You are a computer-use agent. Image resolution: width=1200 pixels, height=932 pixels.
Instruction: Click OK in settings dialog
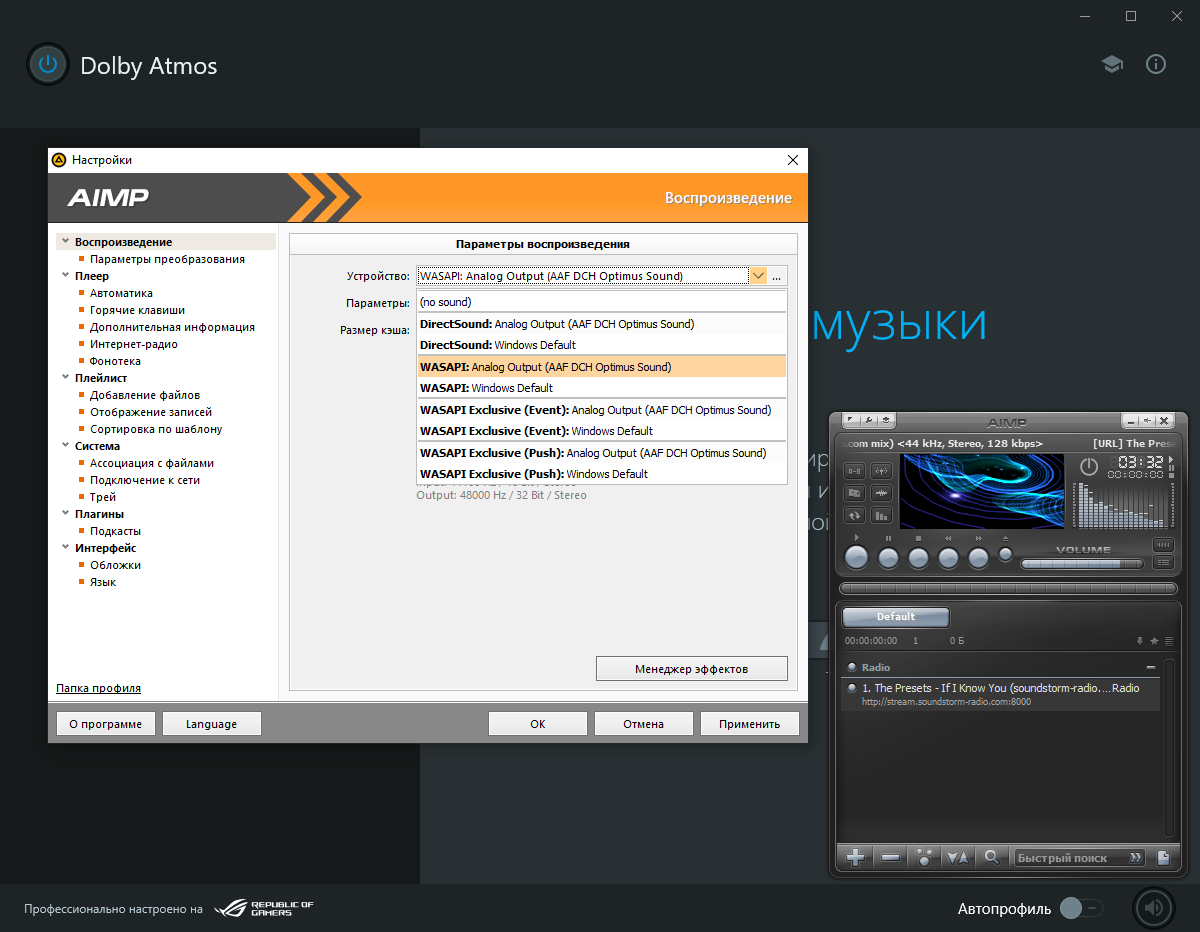click(538, 724)
